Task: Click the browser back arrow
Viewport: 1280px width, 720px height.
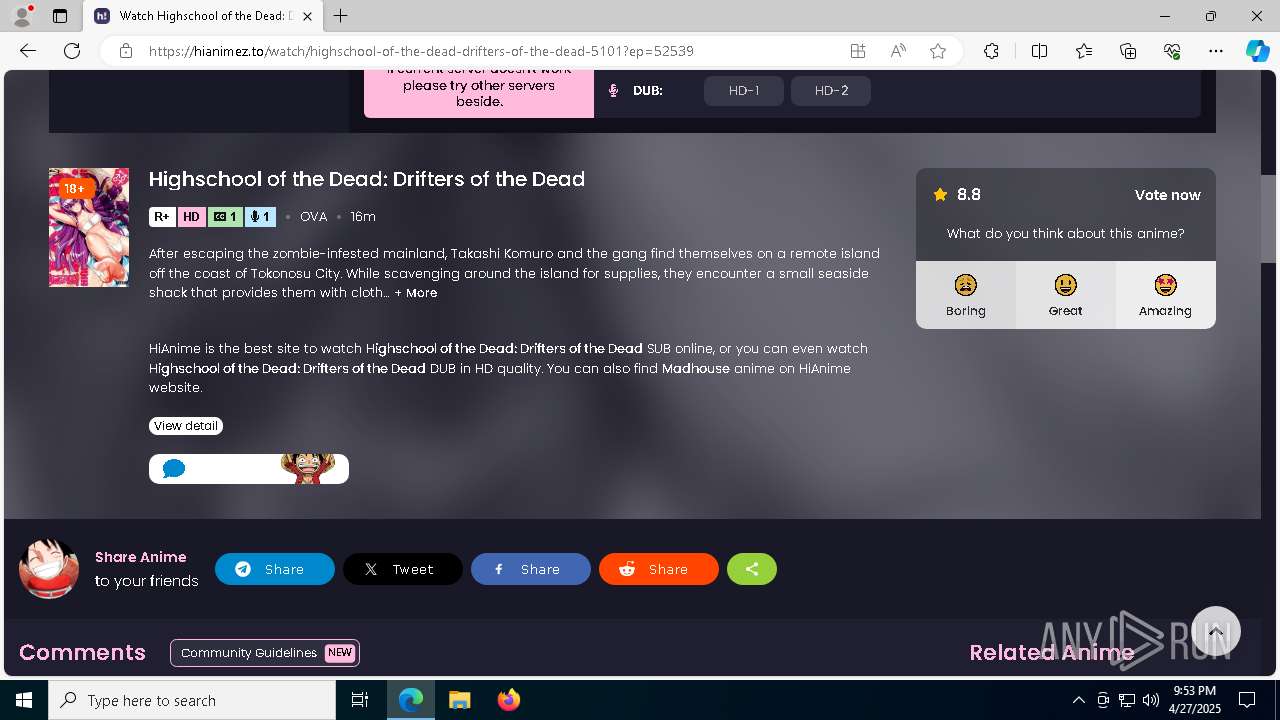Action: pyautogui.click(x=28, y=51)
